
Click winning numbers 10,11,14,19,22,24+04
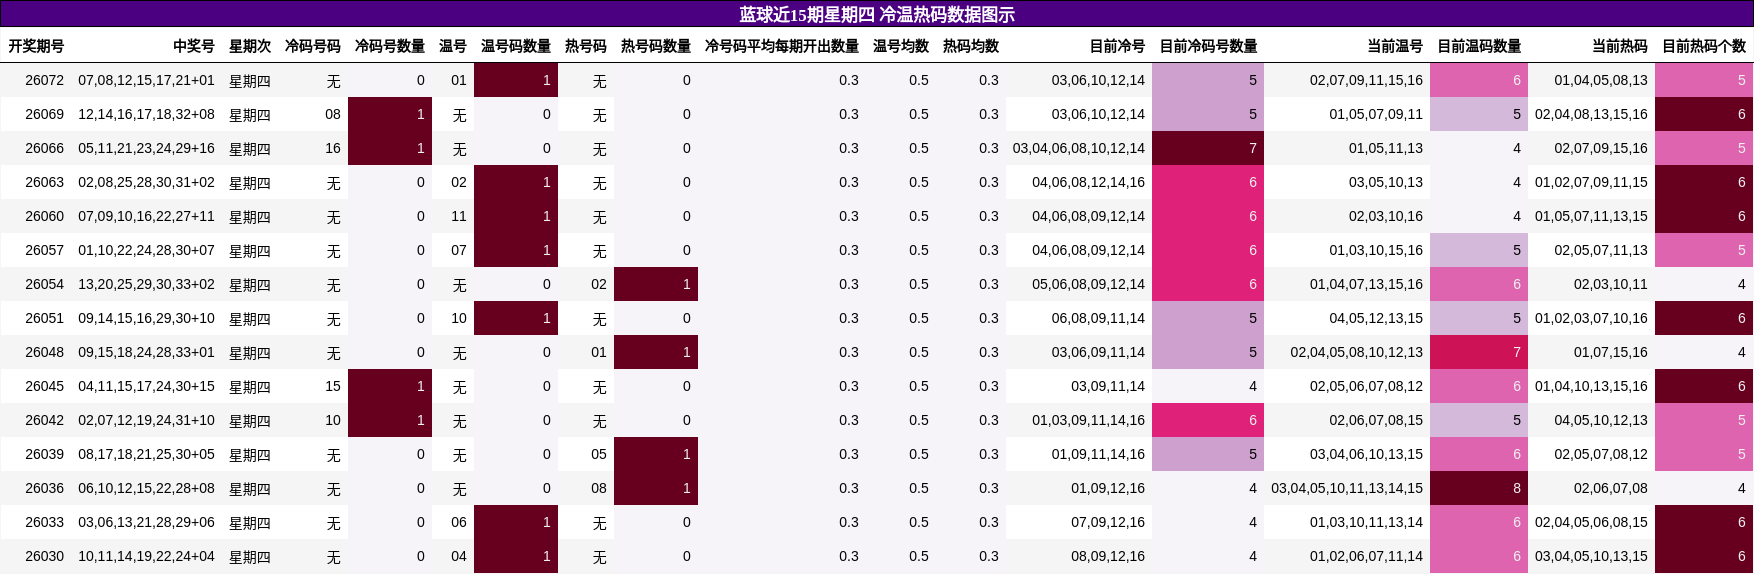(146, 556)
